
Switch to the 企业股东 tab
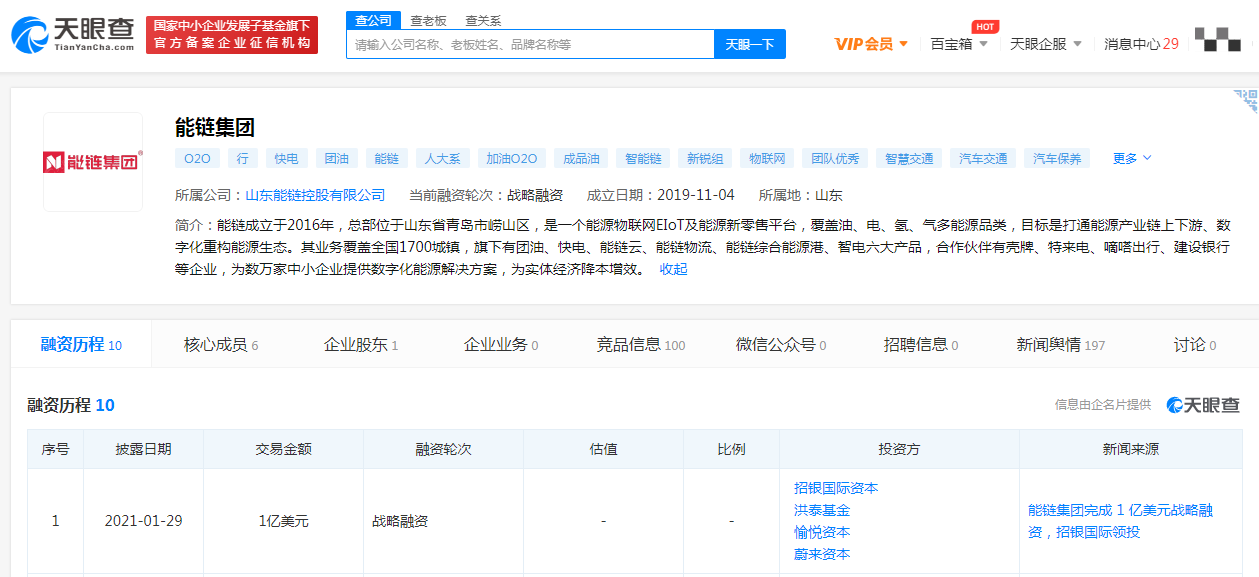pos(361,344)
